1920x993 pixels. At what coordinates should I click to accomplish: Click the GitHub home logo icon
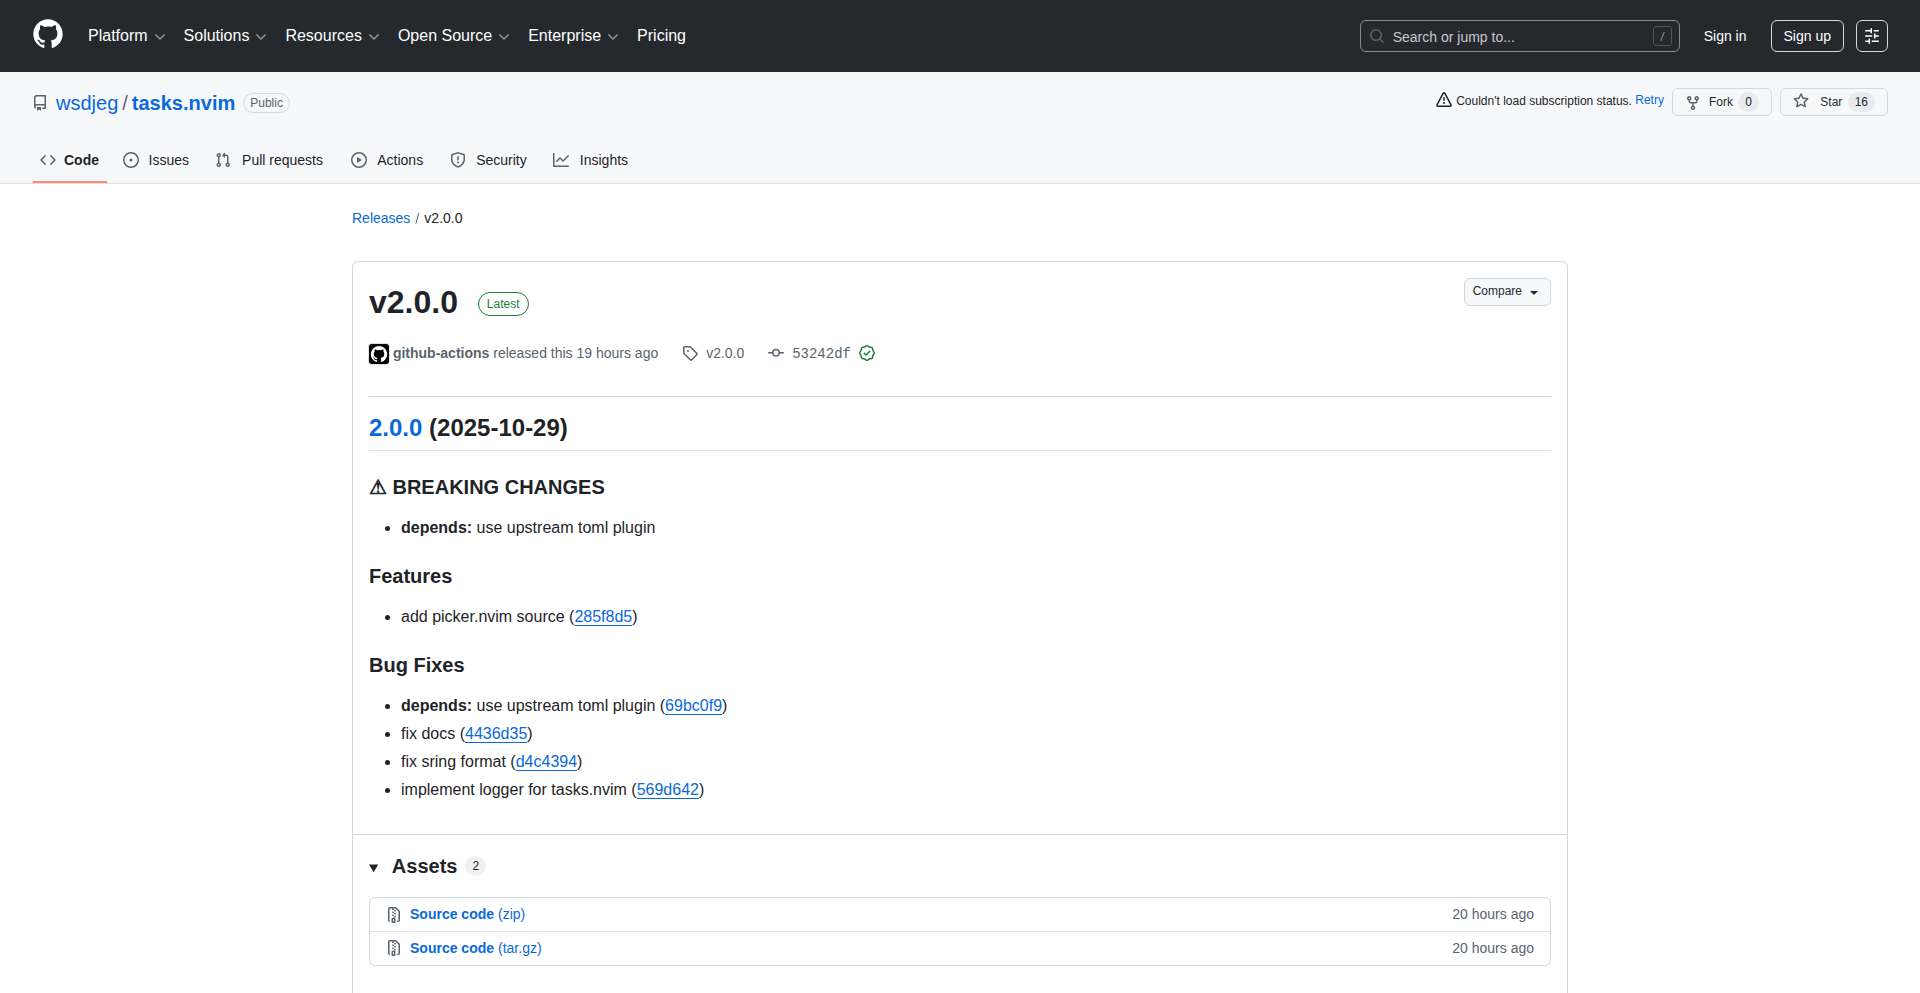[46, 35]
